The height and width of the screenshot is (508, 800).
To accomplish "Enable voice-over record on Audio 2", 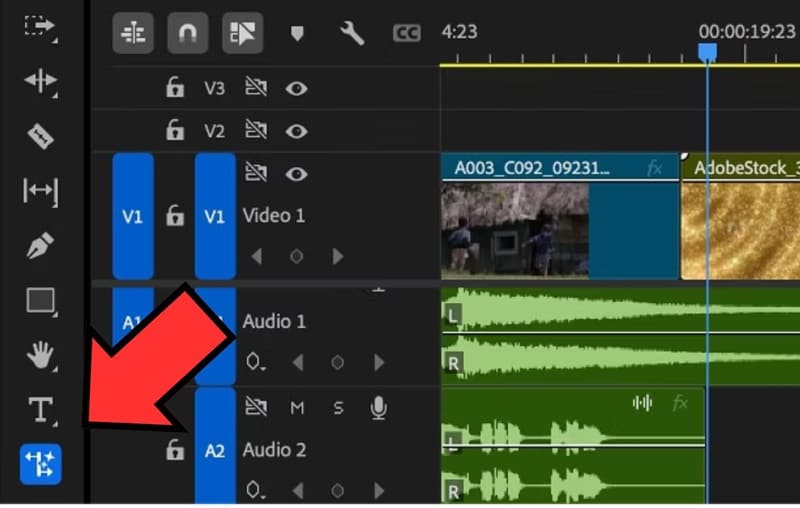I will point(378,408).
